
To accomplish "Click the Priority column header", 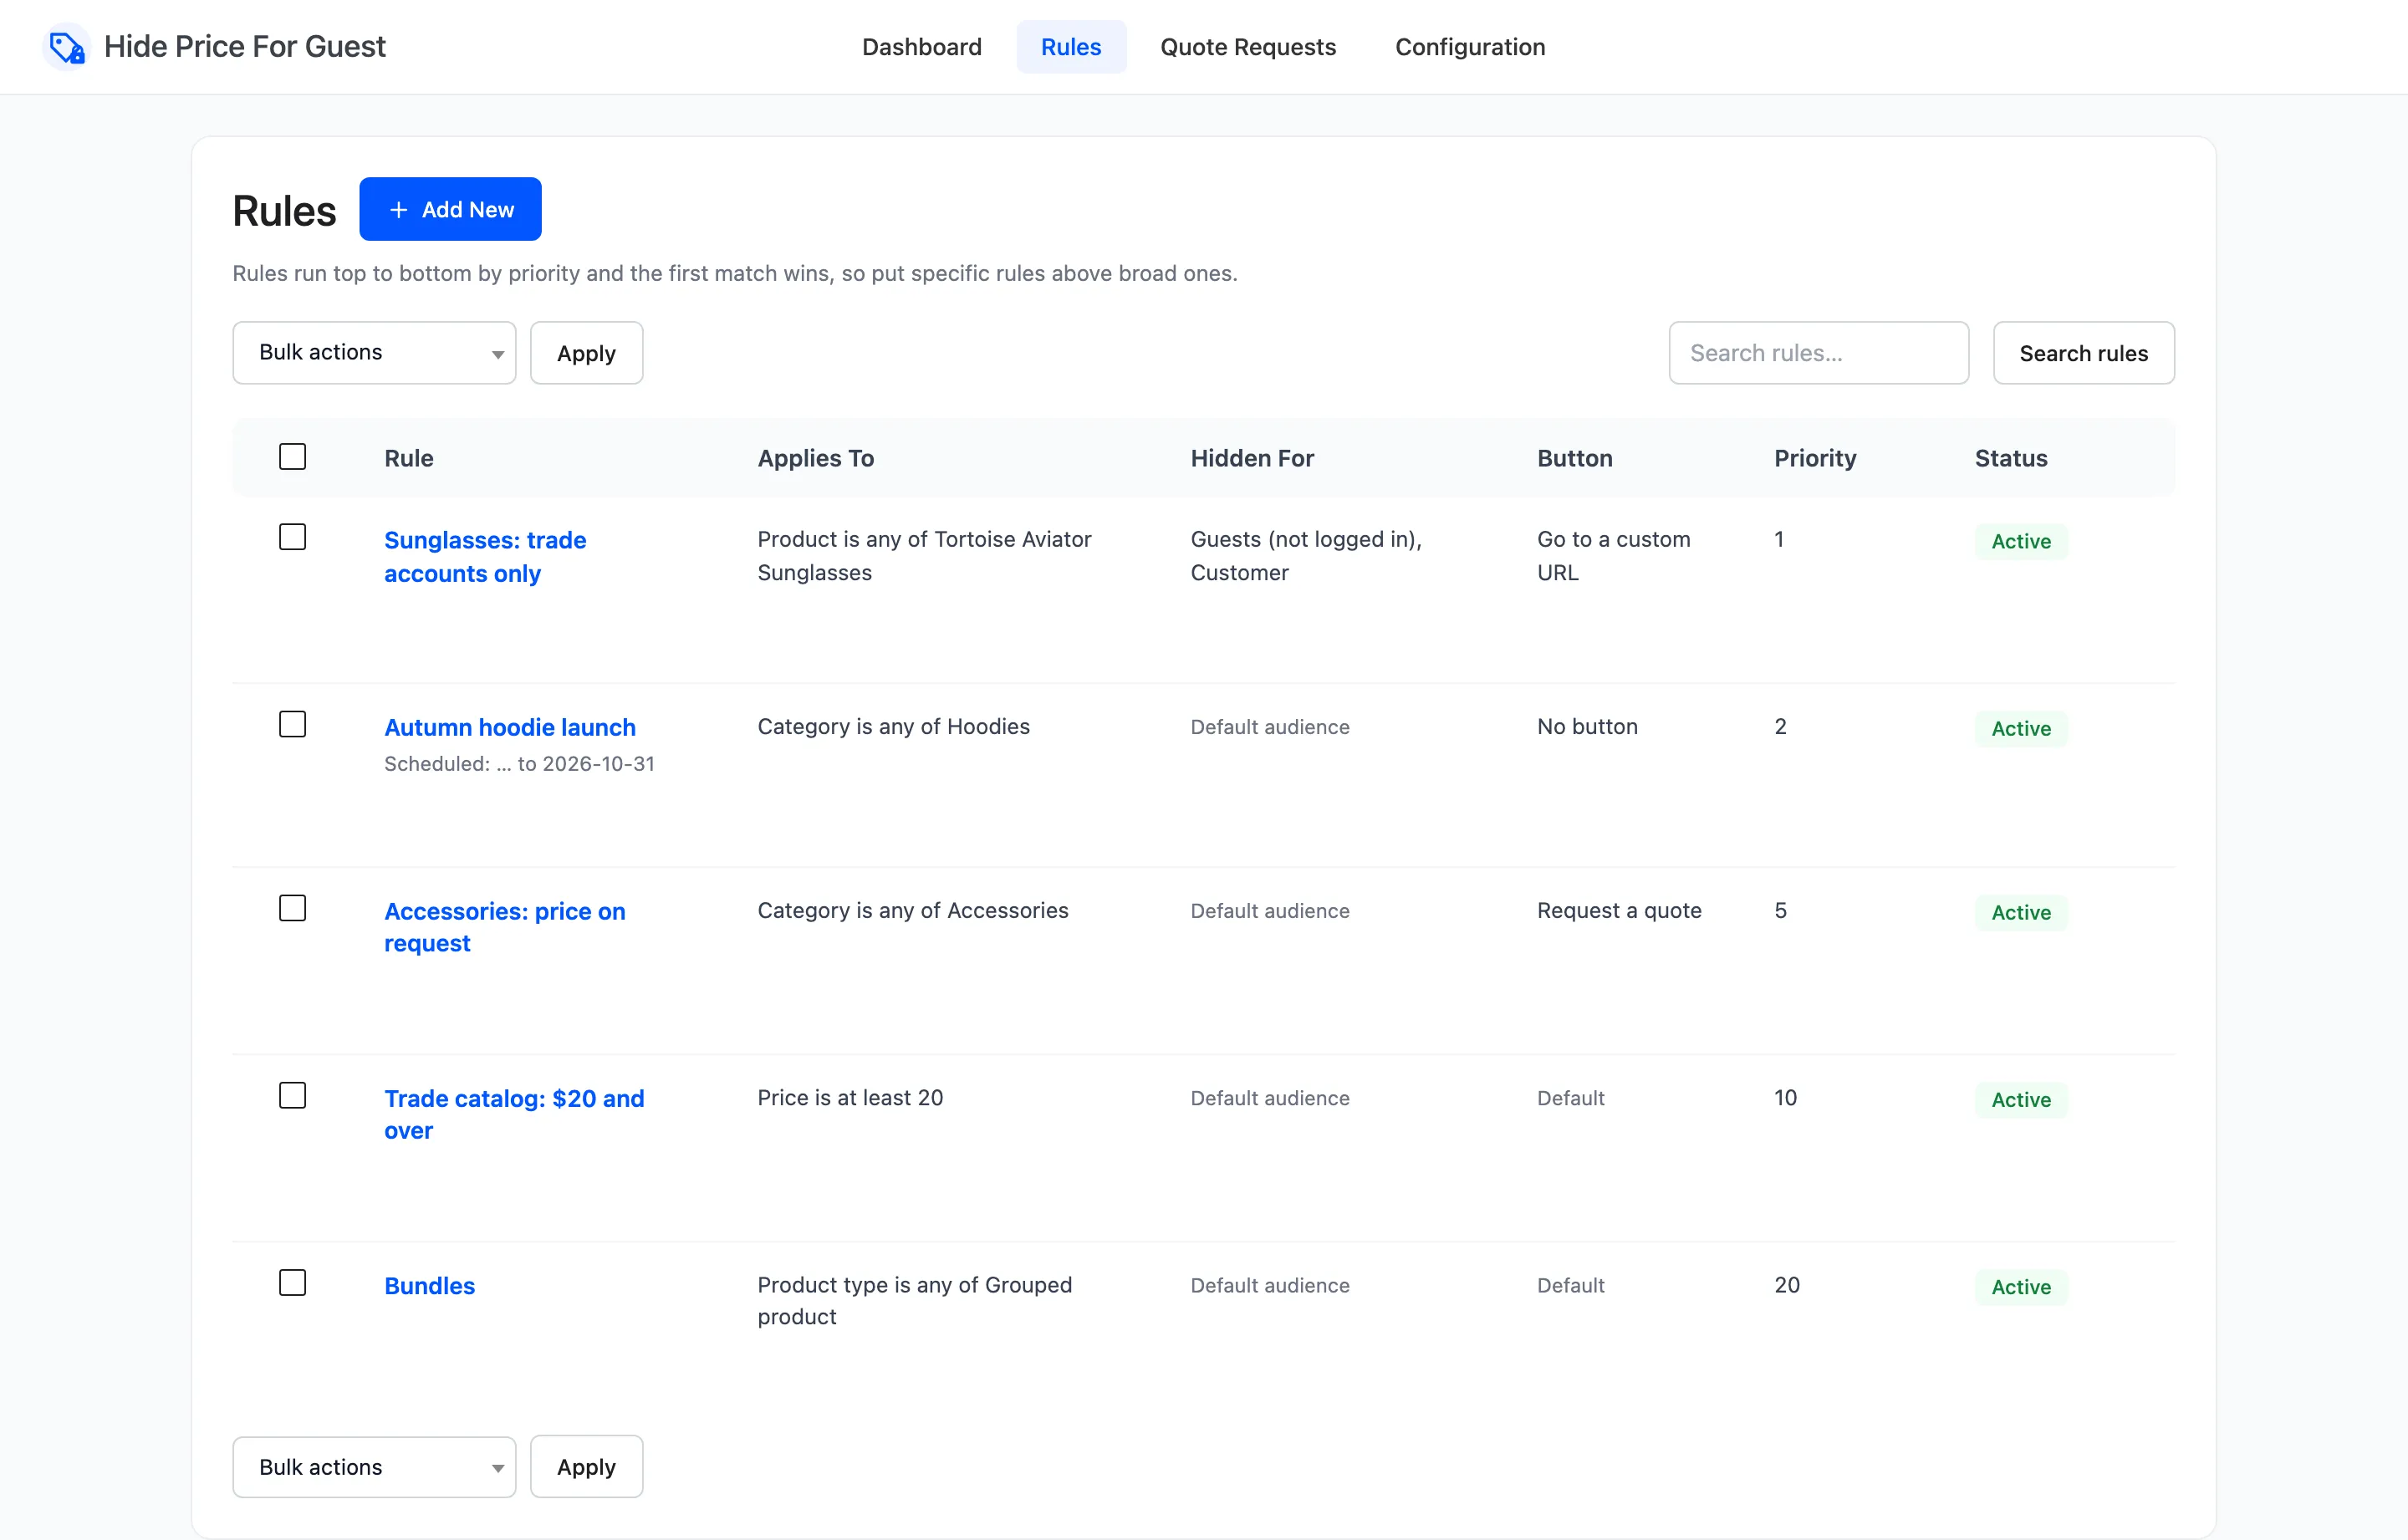I will coord(1814,458).
